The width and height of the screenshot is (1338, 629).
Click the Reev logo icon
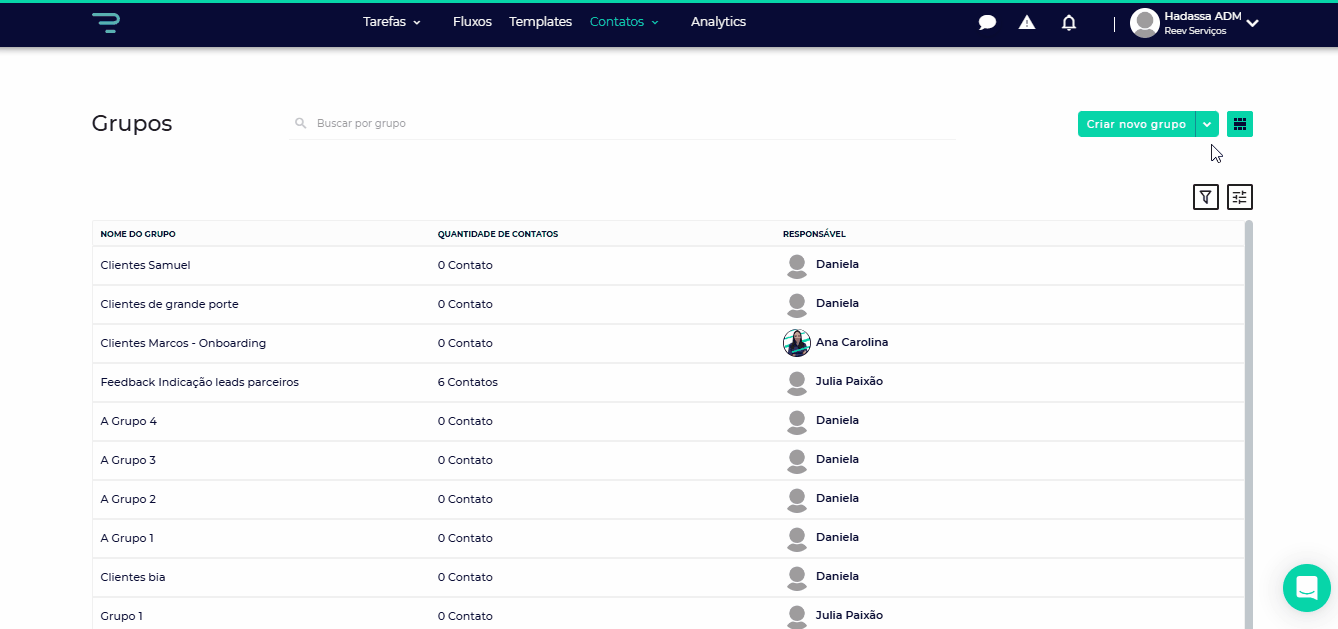105,22
